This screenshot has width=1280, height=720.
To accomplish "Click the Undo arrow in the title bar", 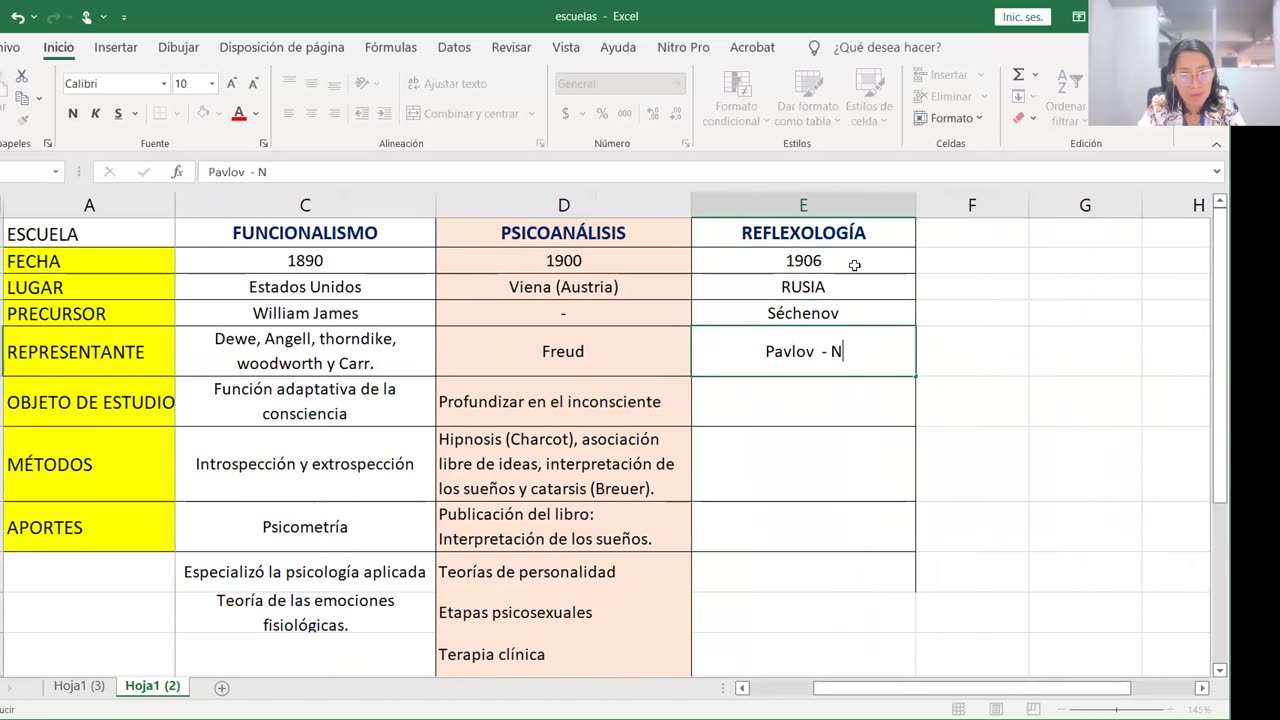I will tap(17, 17).
